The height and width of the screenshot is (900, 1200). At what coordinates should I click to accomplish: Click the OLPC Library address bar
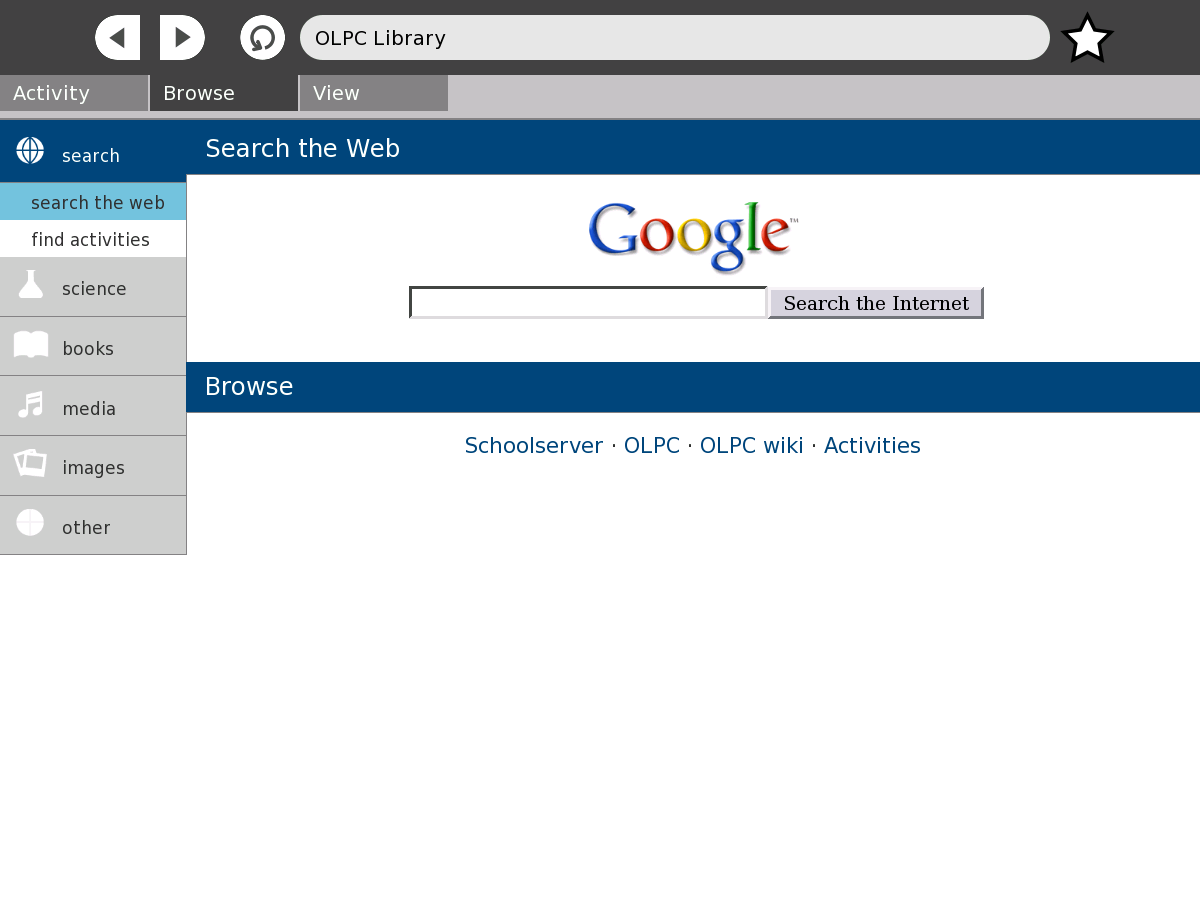(x=675, y=38)
